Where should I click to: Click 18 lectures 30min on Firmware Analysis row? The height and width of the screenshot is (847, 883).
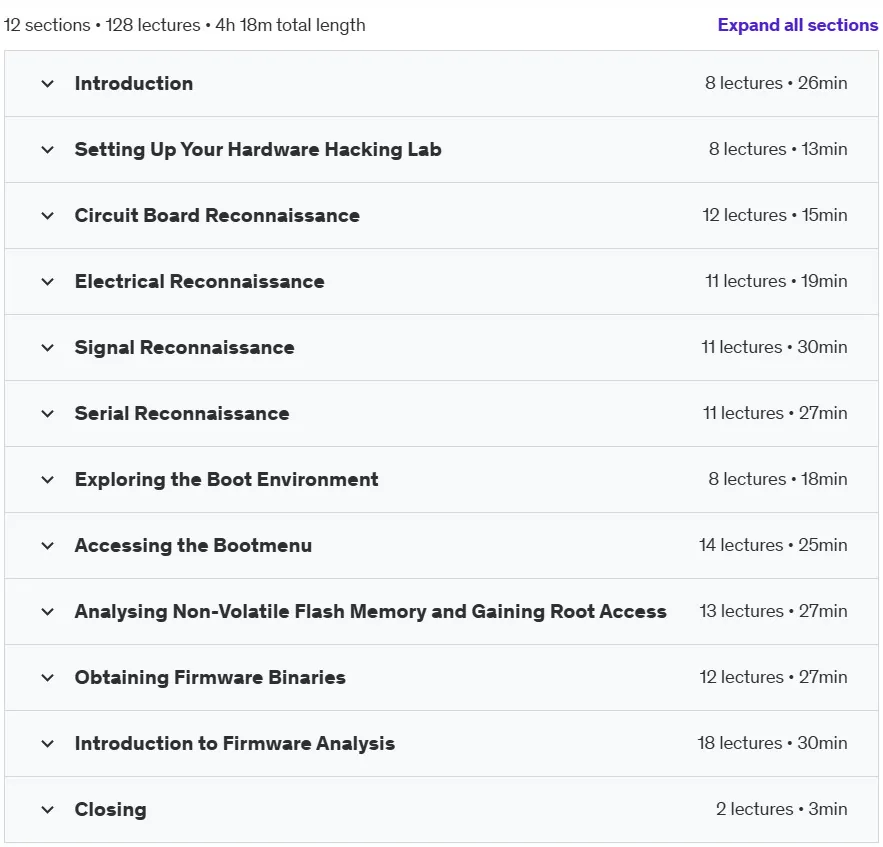772,743
